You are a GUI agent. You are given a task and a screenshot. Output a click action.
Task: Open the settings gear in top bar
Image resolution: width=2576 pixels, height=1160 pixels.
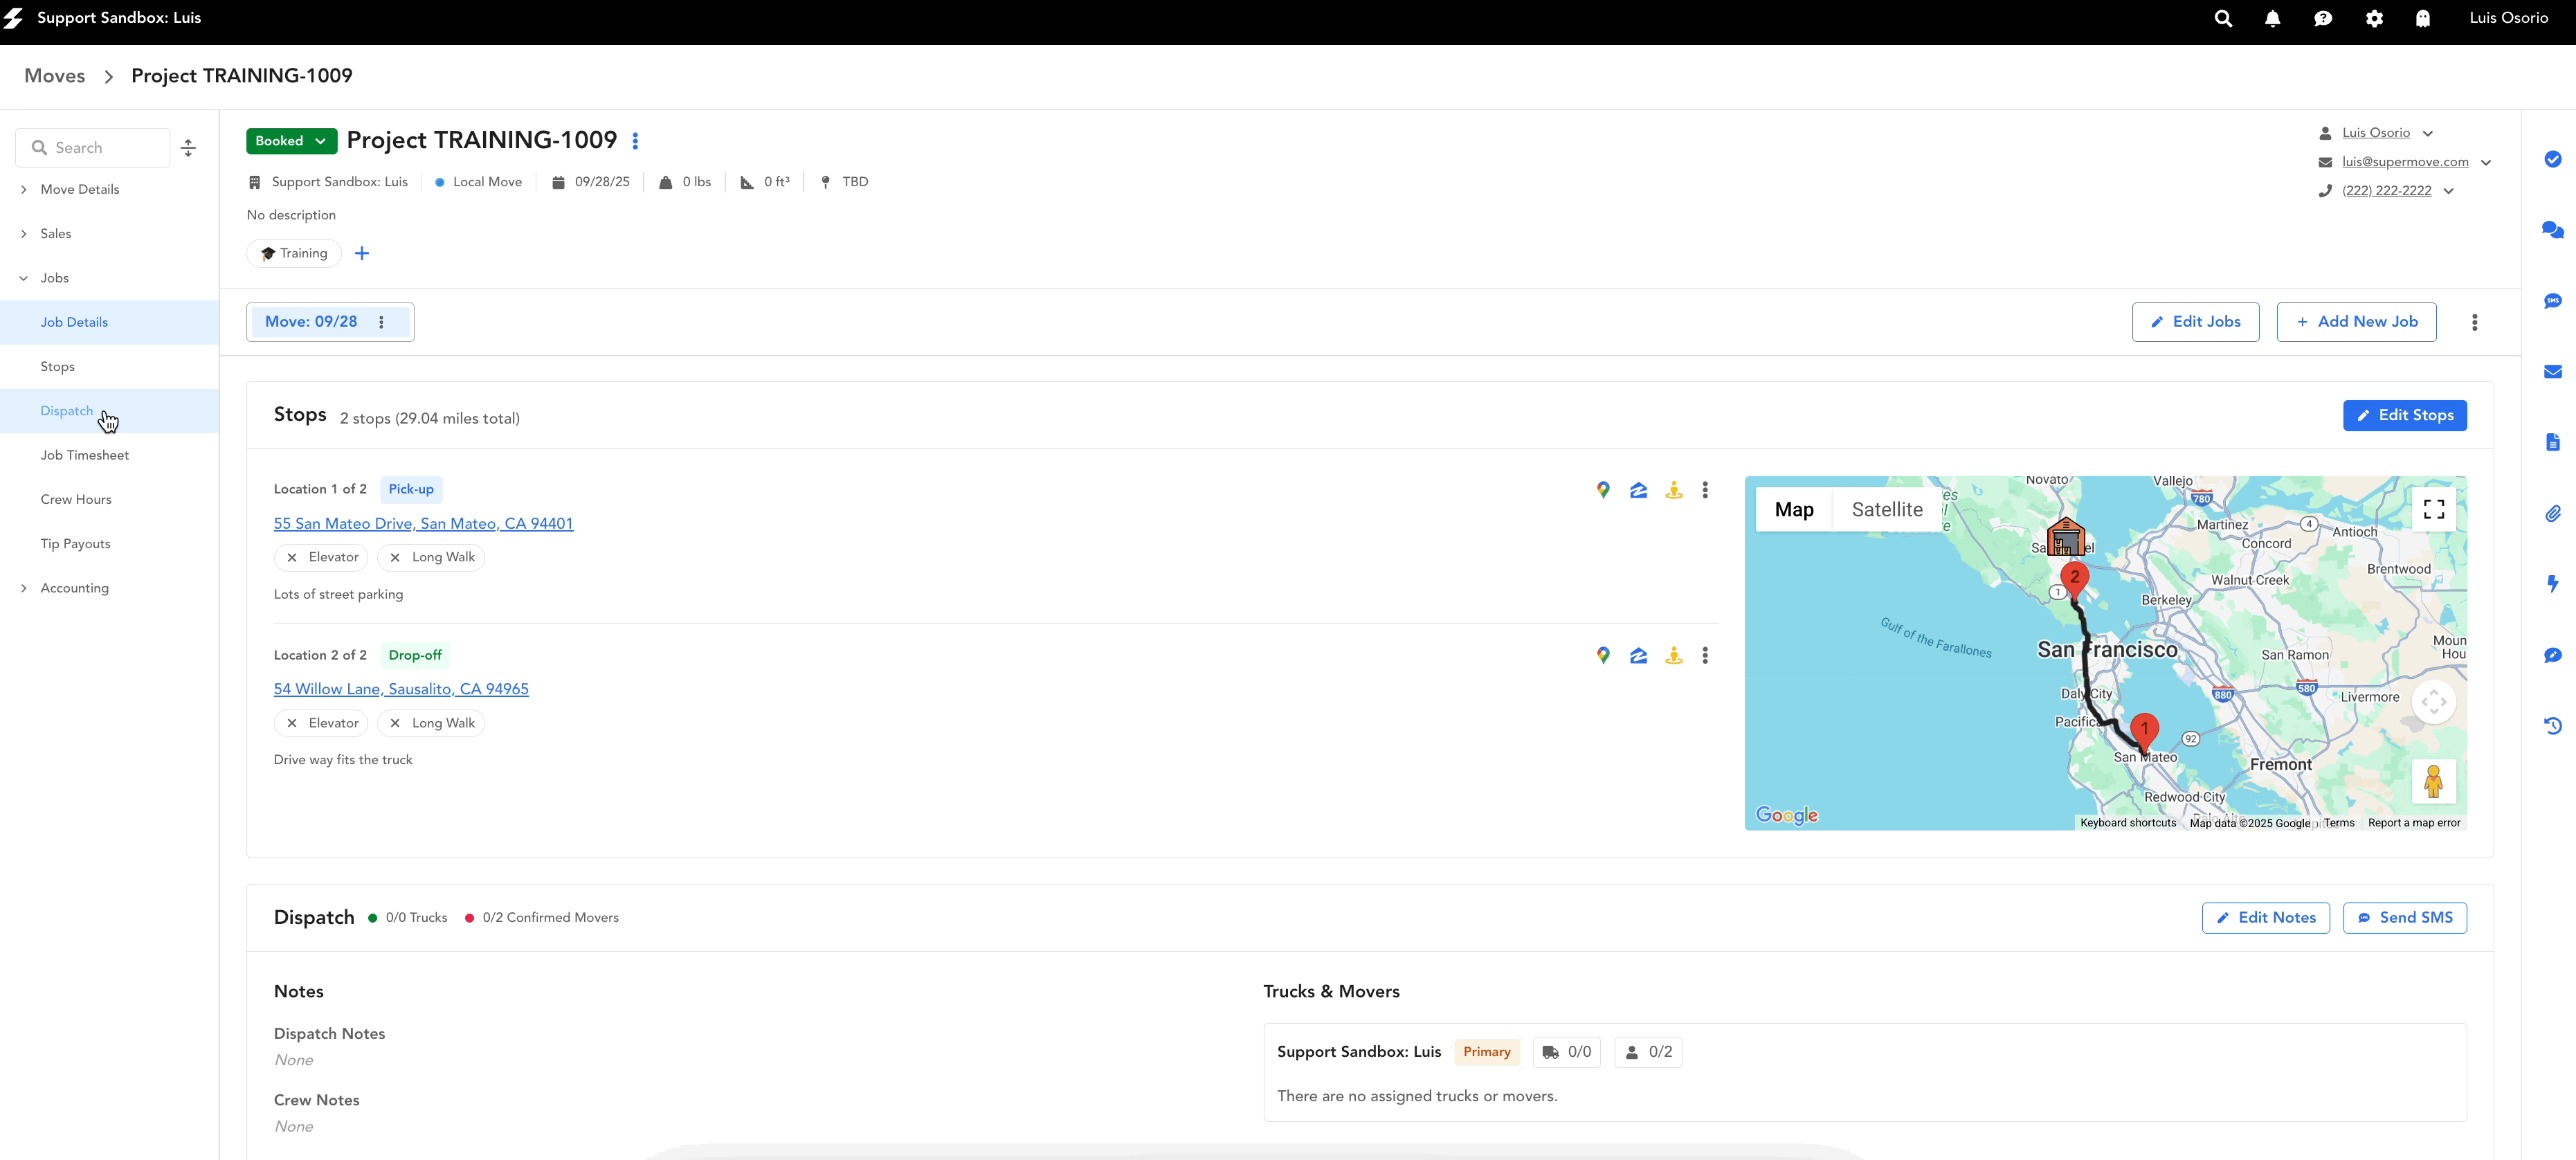point(2373,18)
